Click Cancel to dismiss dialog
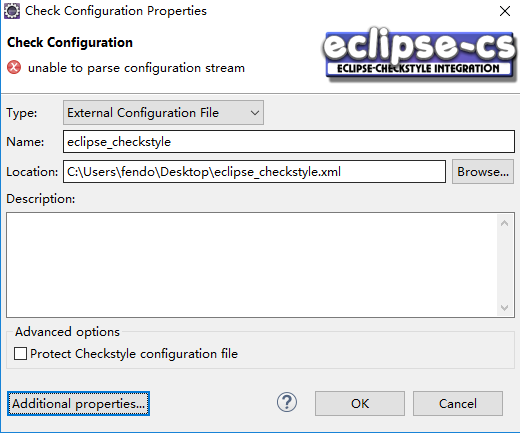 [x=458, y=404]
